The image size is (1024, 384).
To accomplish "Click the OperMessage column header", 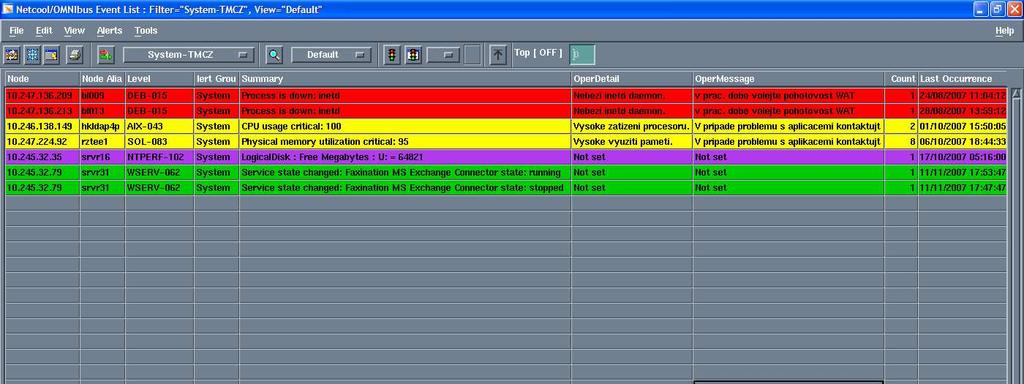I will (788, 79).
